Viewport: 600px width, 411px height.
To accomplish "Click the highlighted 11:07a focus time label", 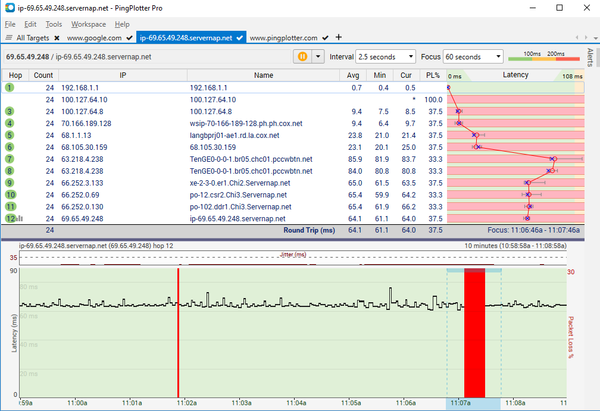I will (x=460, y=403).
